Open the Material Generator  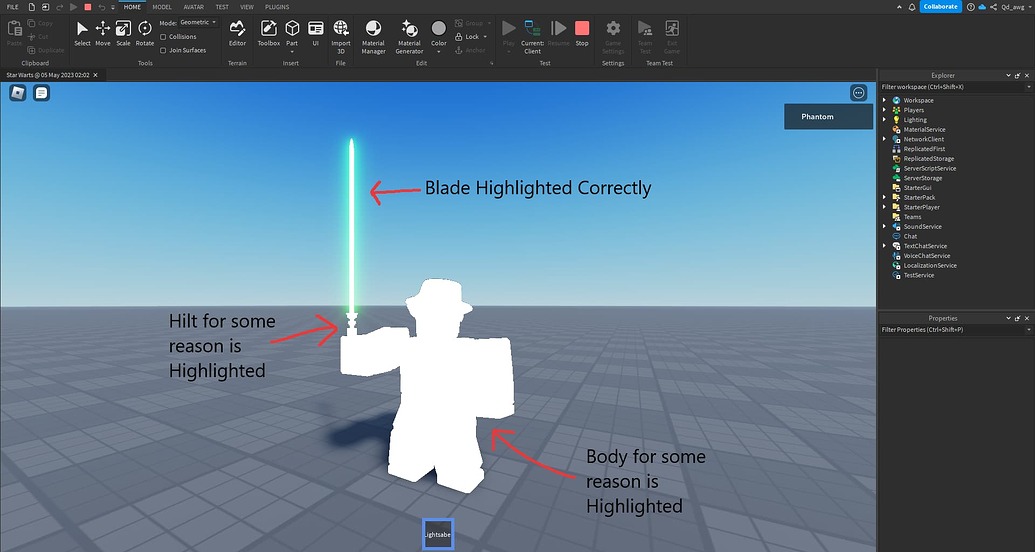pos(409,37)
